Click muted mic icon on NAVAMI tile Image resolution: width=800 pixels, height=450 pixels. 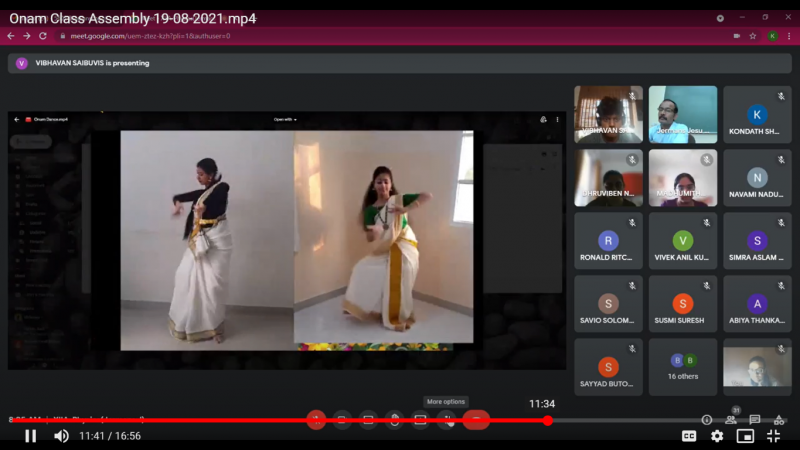pyautogui.click(x=781, y=160)
